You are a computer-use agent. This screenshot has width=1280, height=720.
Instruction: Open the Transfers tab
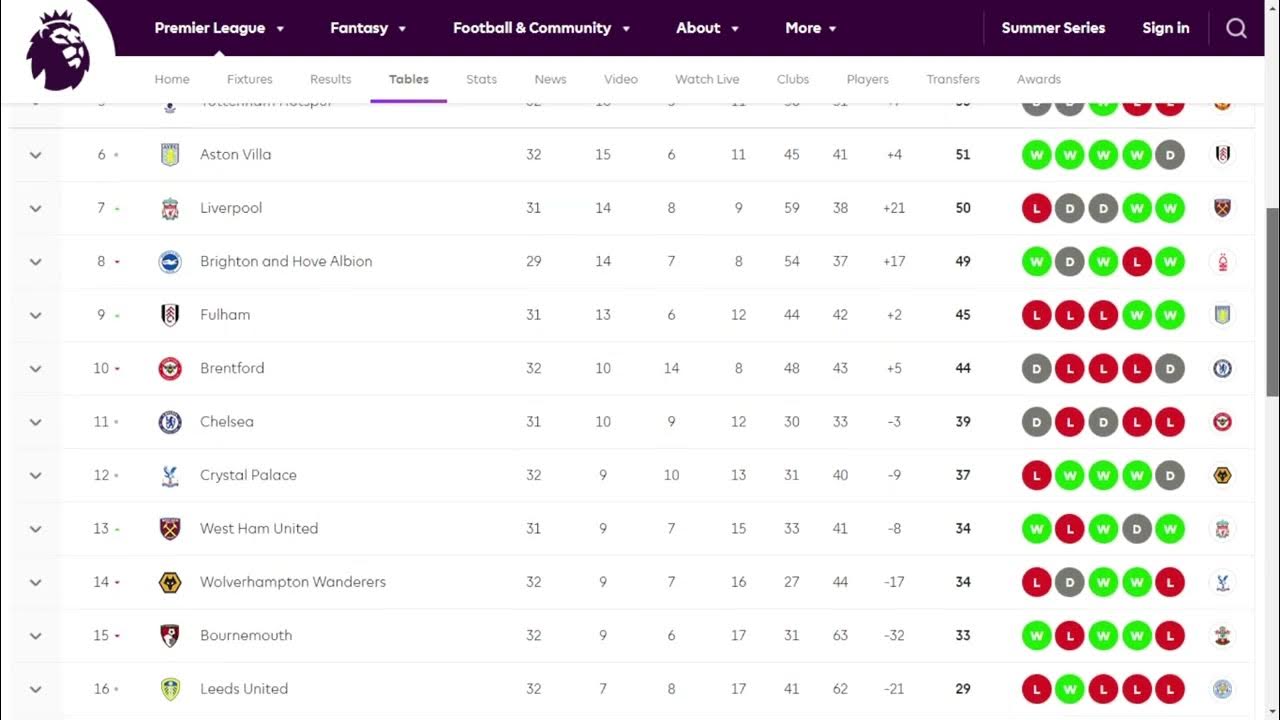click(953, 79)
